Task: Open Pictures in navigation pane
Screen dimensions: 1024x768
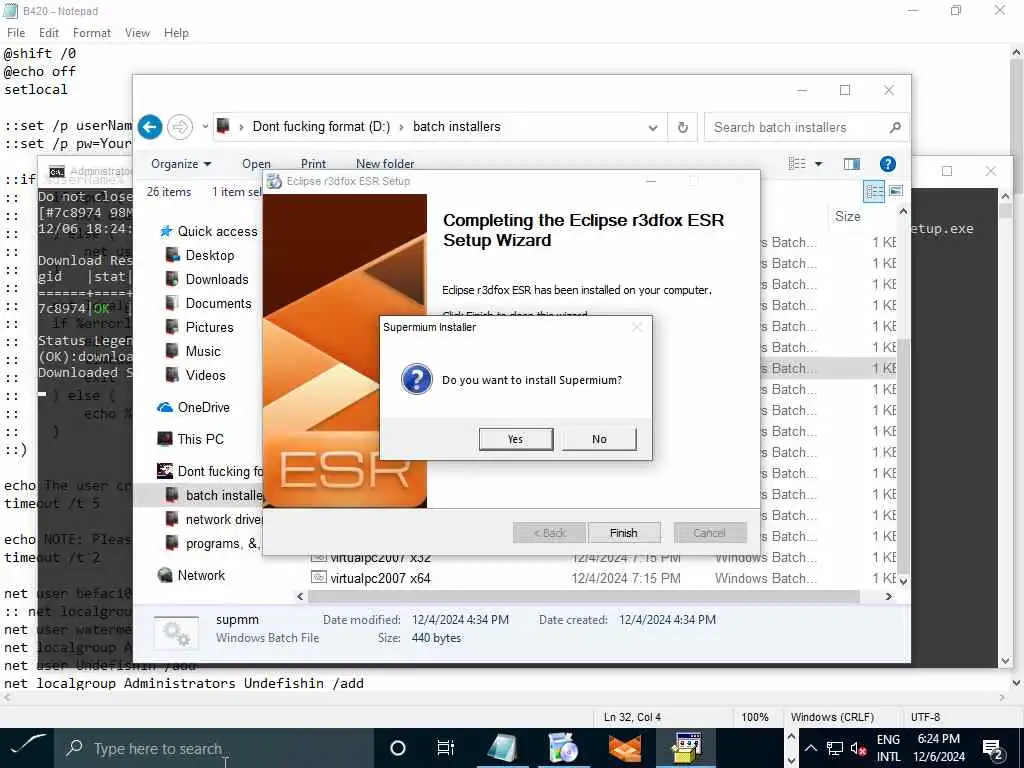Action: click(x=201, y=327)
